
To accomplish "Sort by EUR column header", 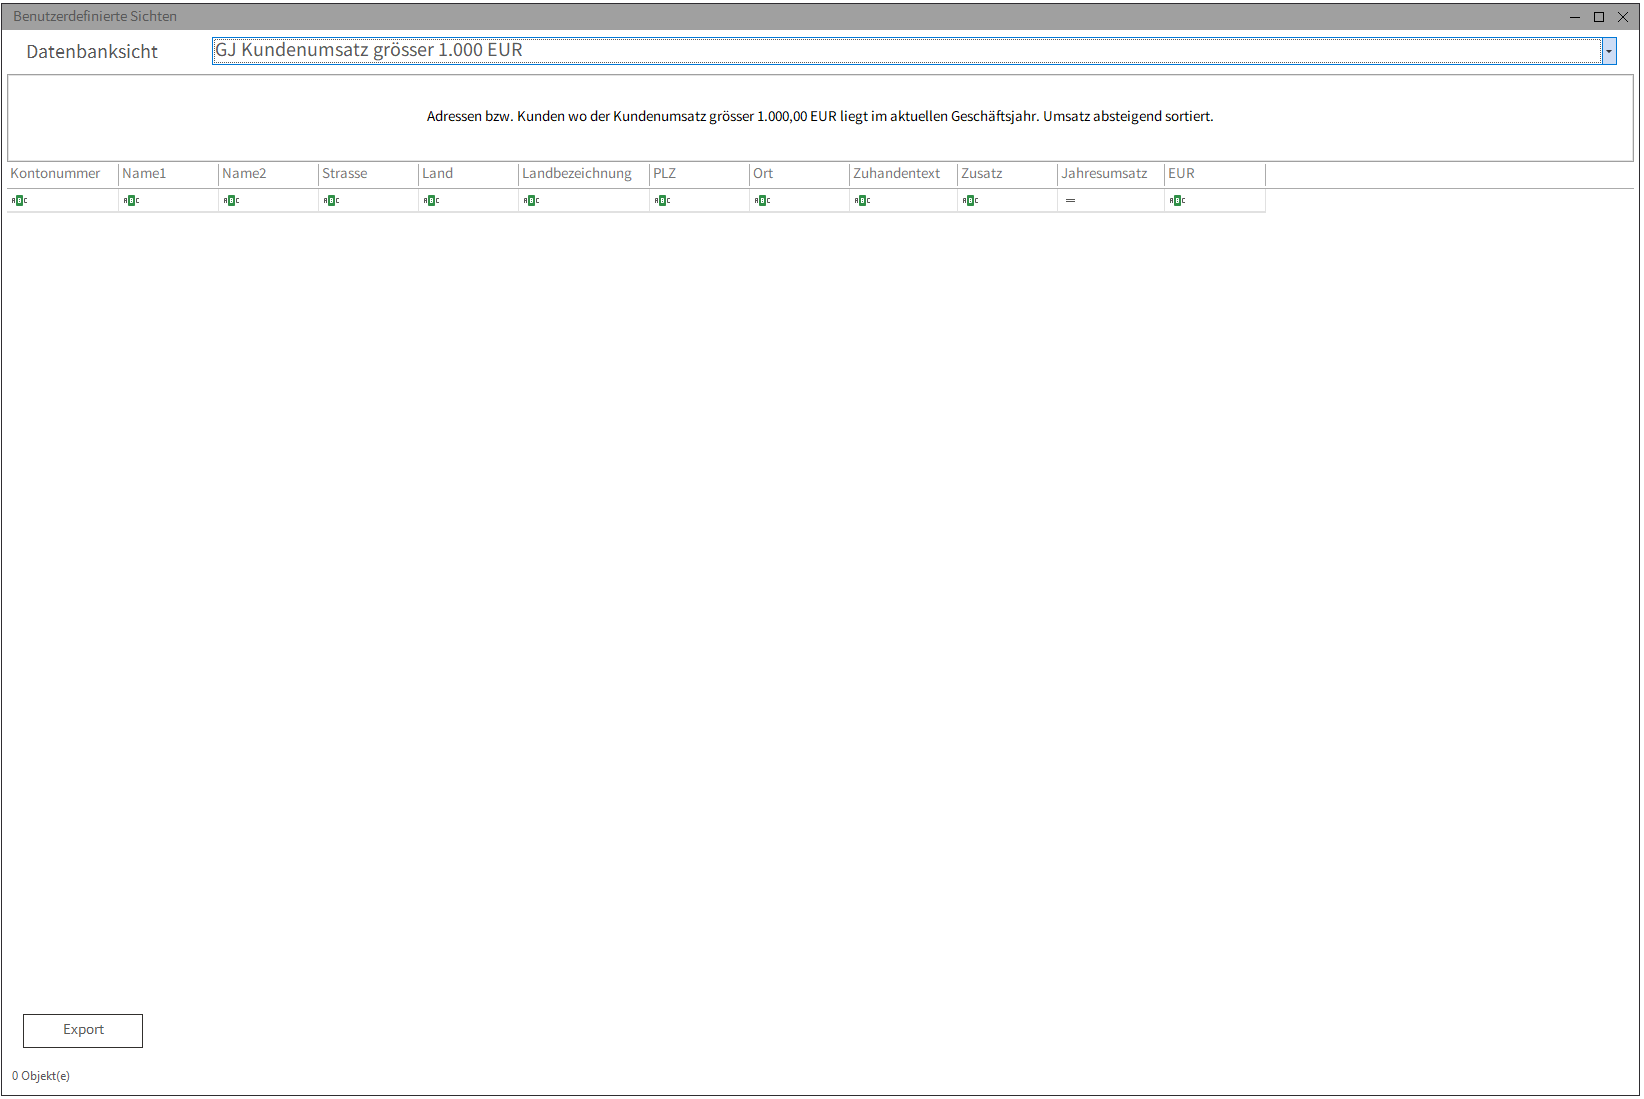I will pos(1215,174).
